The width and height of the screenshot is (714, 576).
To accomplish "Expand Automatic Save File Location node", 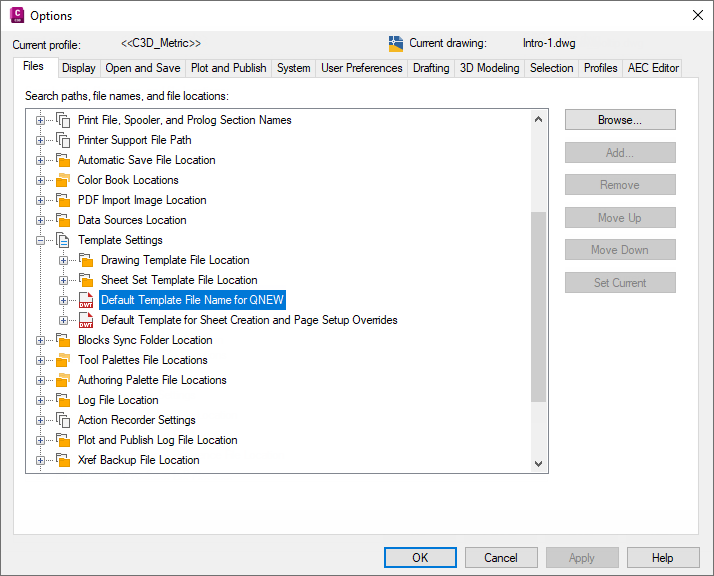I will pyautogui.click(x=41, y=161).
